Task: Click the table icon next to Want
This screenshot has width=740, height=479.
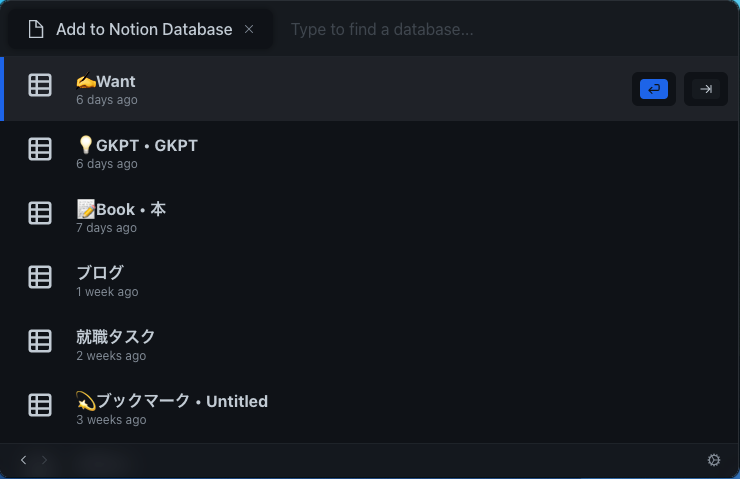Action: [40, 85]
